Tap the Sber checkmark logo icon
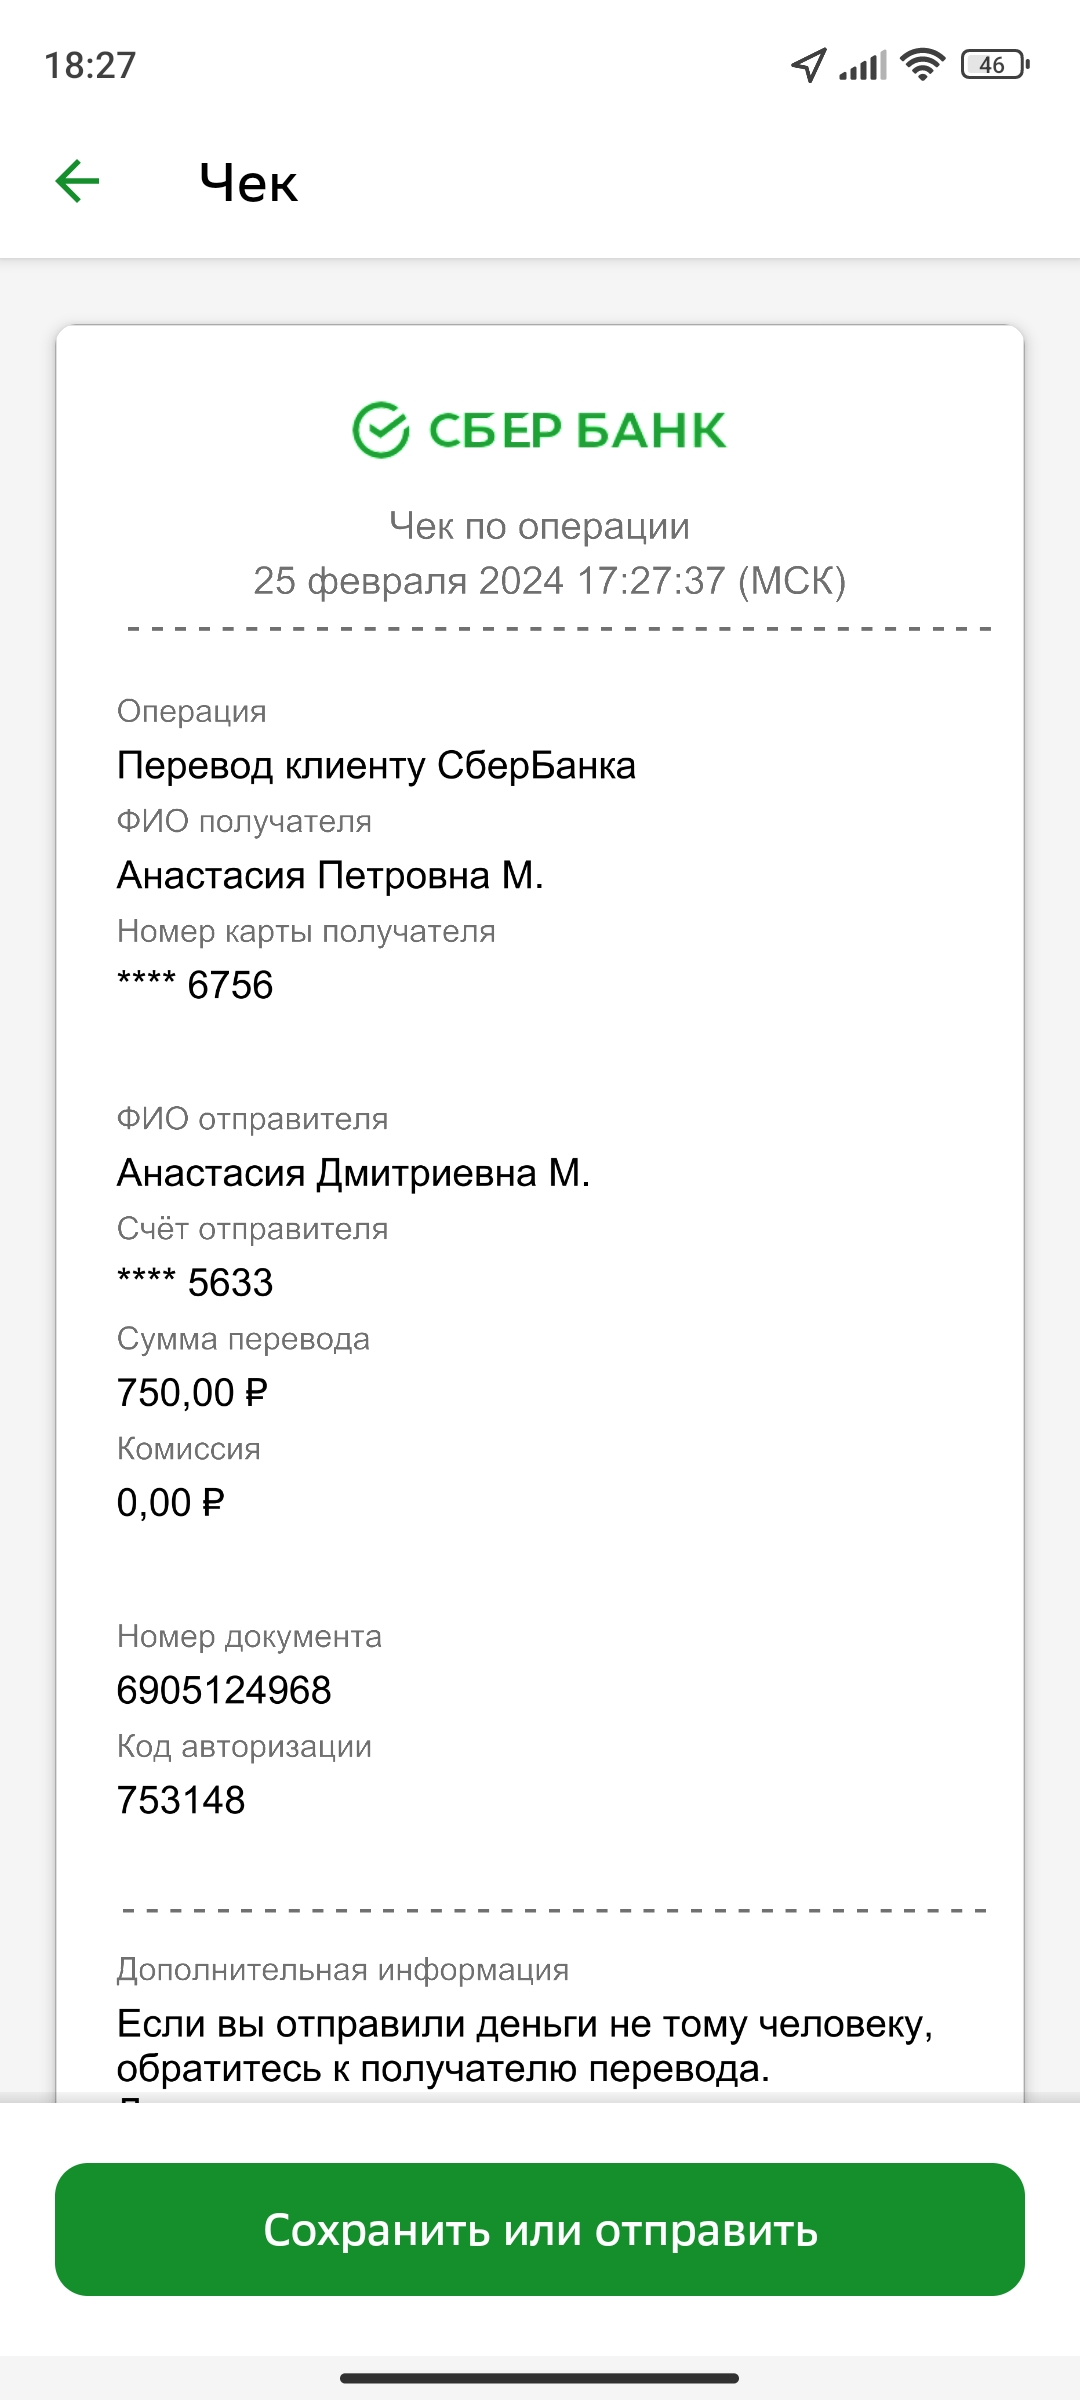 (381, 430)
